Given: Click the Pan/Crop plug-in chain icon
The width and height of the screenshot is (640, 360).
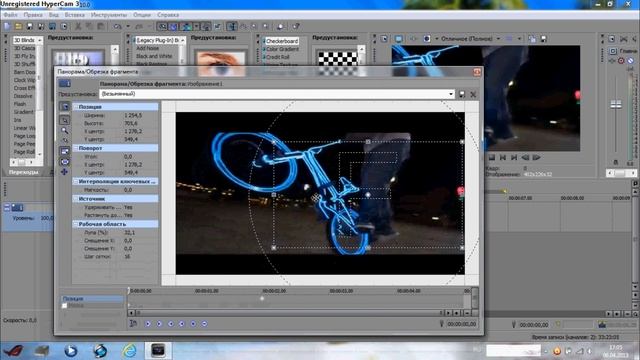Looking at the screenshot, I should point(65,84).
